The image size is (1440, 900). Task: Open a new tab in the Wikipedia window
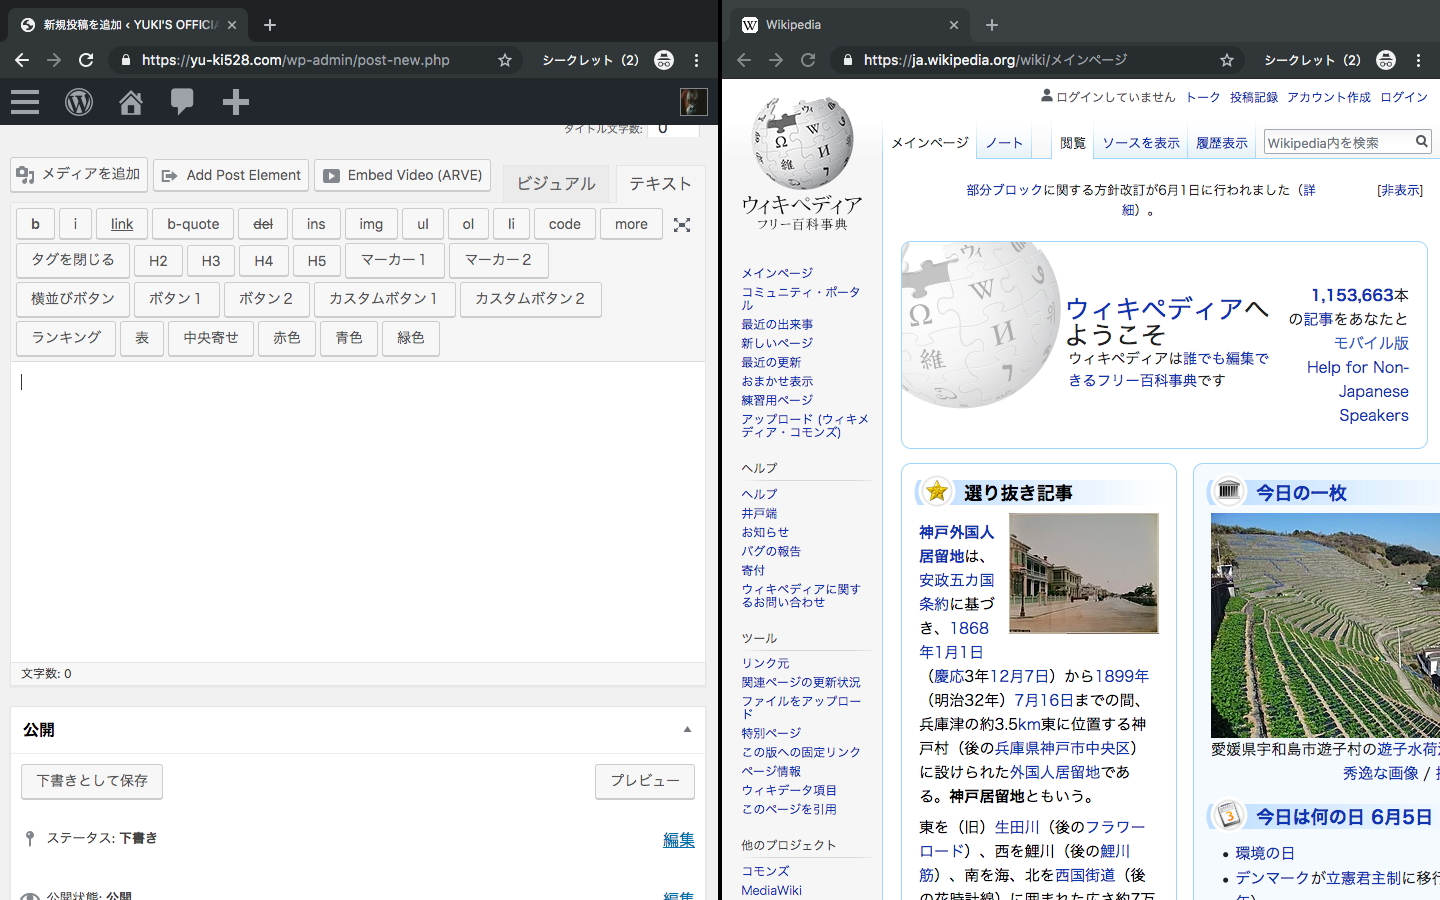[992, 25]
